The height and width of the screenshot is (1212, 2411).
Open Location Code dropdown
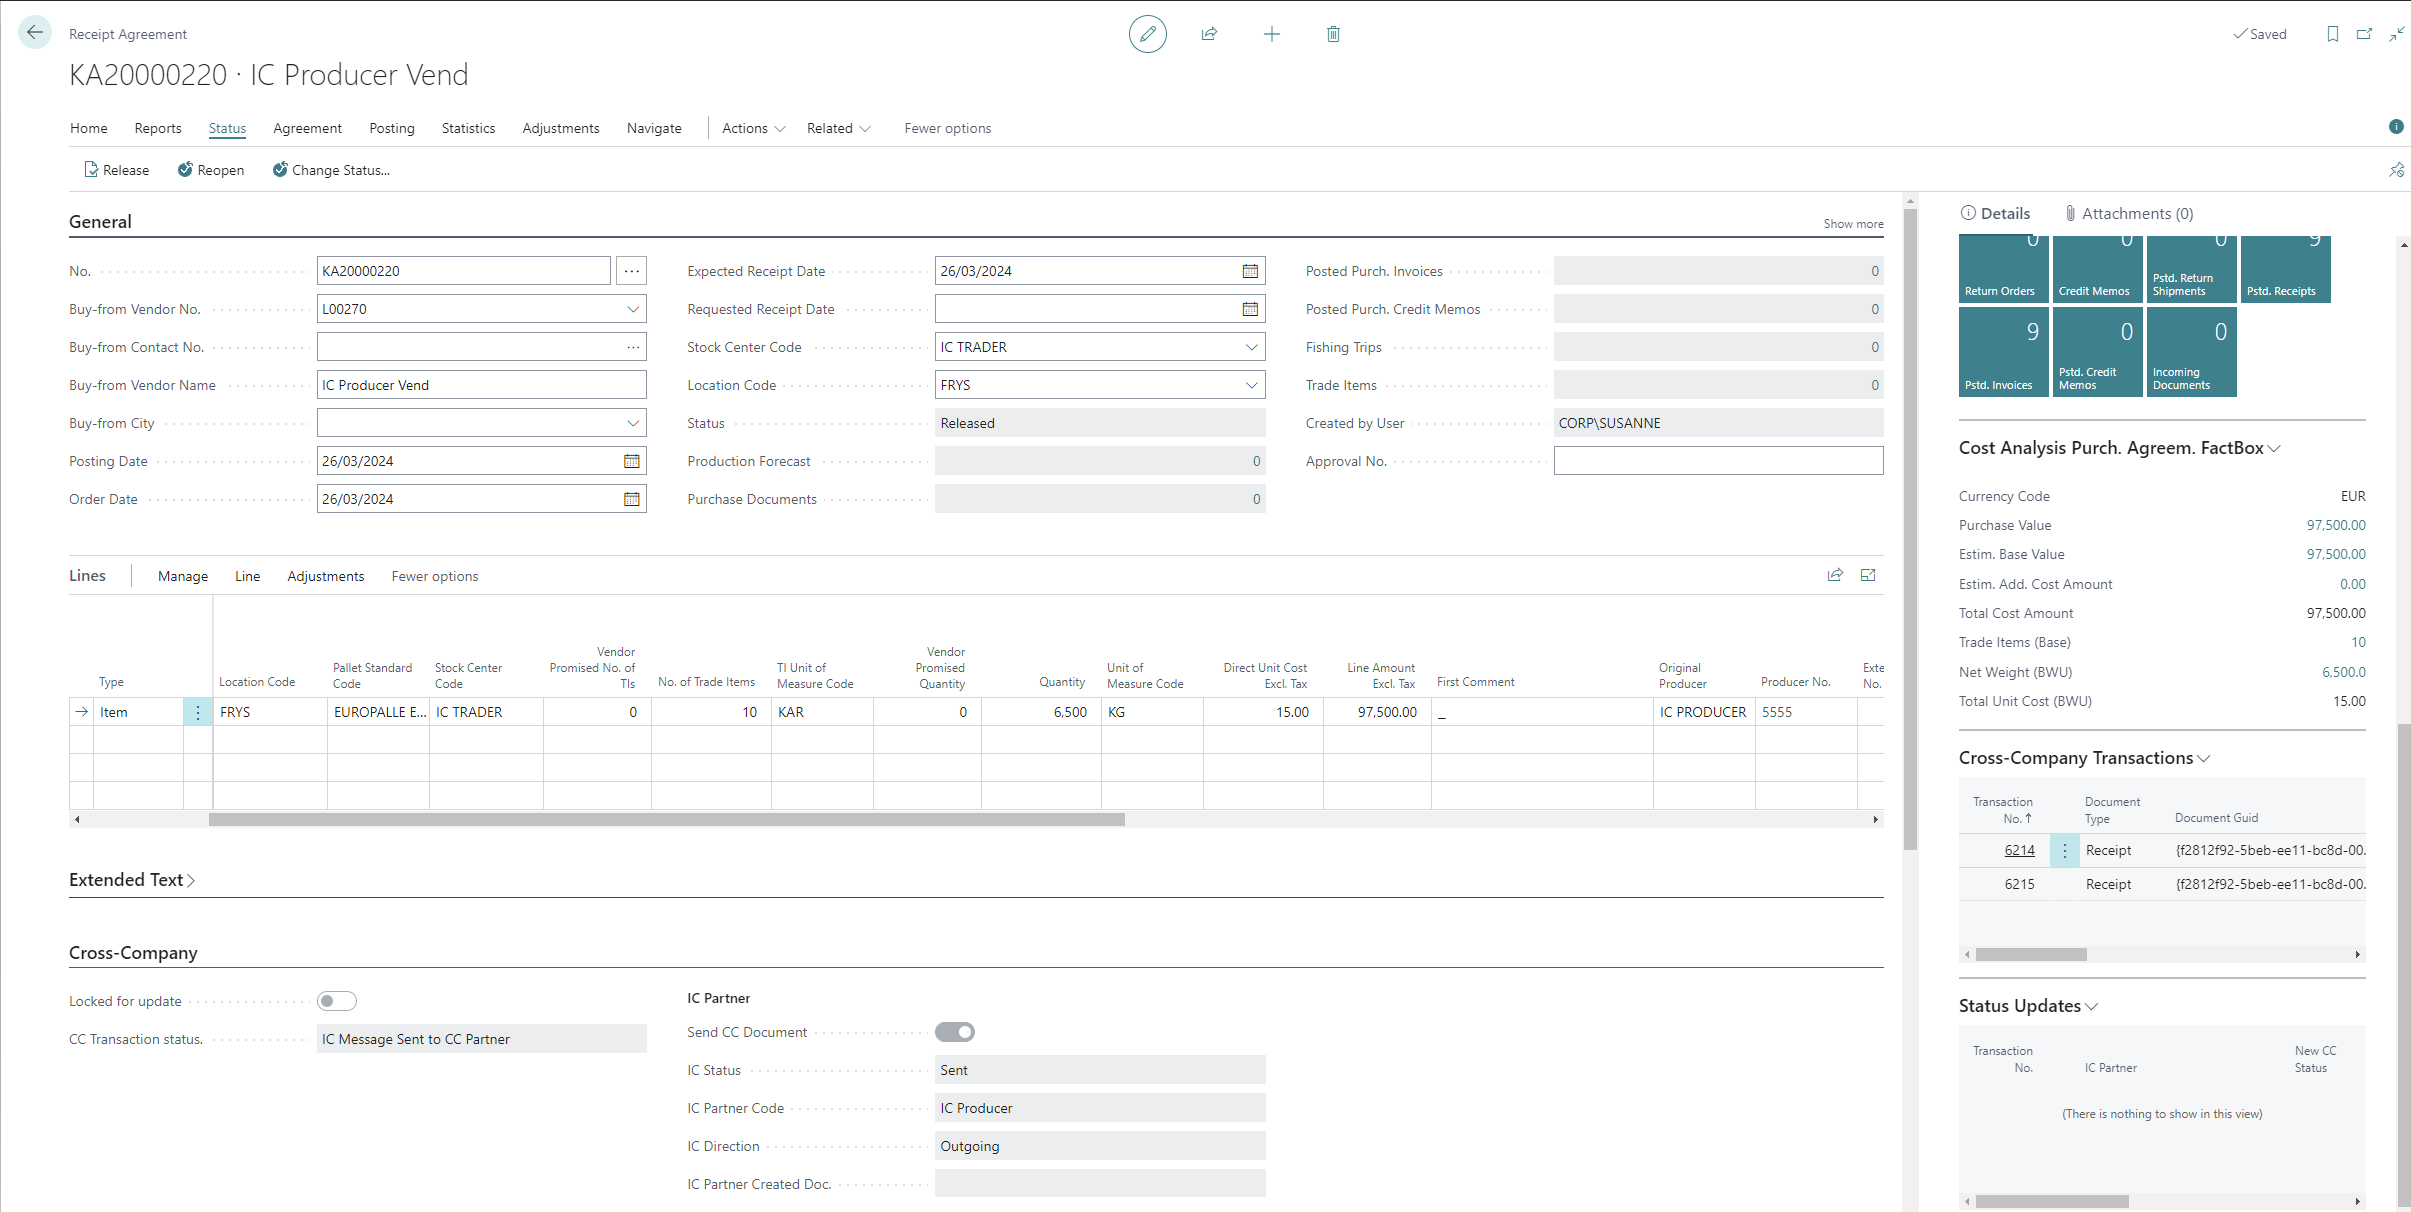[1251, 385]
